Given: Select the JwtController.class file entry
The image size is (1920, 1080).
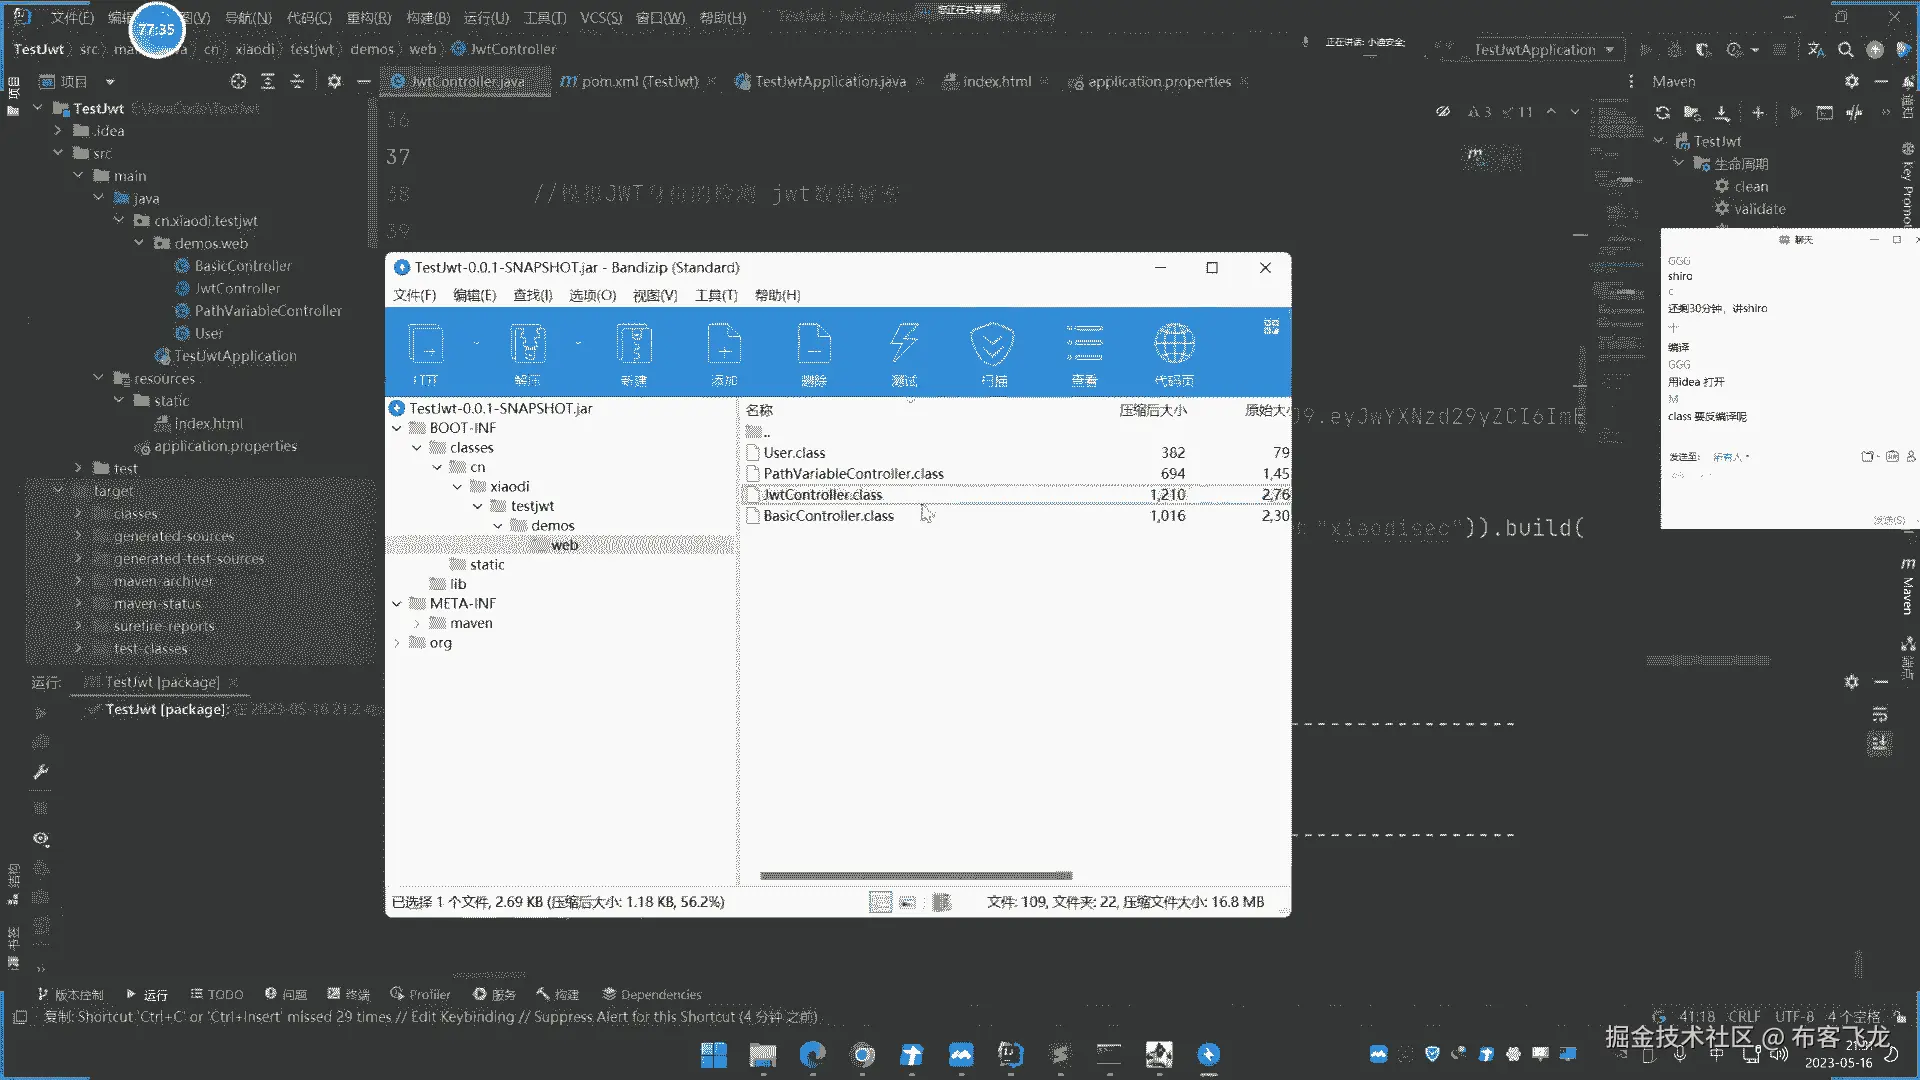Looking at the screenshot, I should pyautogui.click(x=822, y=495).
